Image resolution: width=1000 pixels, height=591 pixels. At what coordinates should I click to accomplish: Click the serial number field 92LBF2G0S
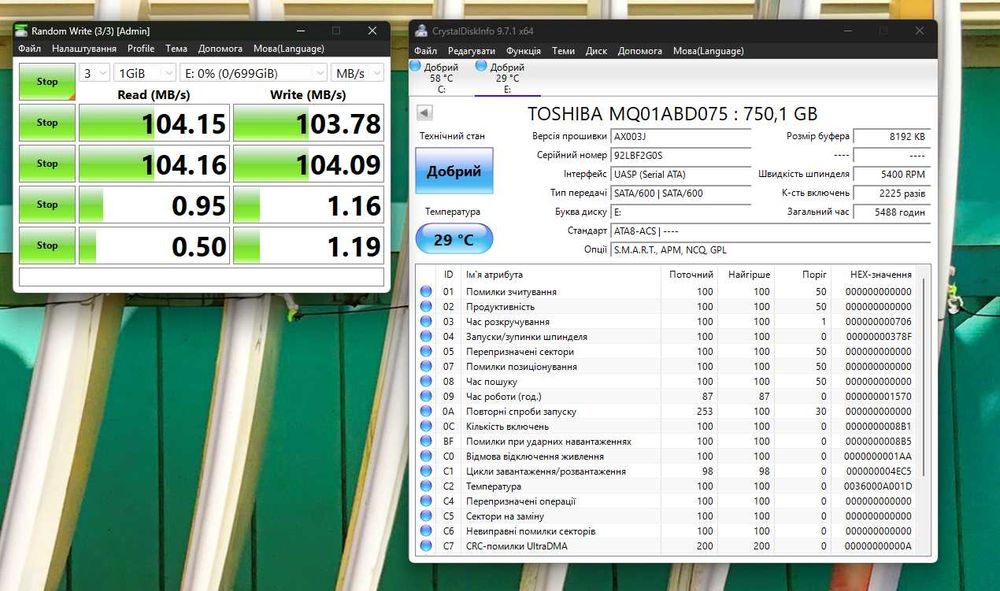click(x=680, y=155)
